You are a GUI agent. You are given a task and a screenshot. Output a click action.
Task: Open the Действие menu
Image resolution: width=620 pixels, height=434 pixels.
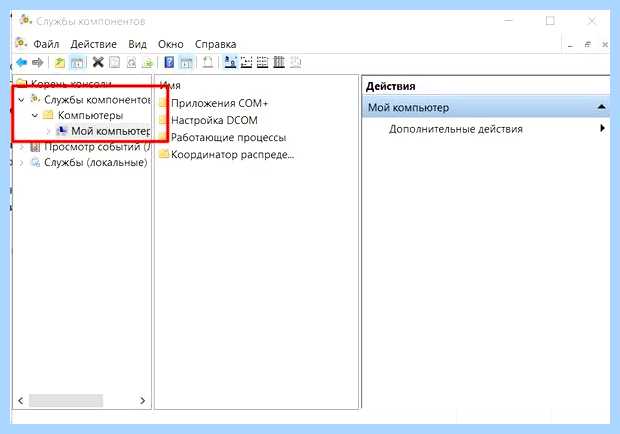[94, 44]
